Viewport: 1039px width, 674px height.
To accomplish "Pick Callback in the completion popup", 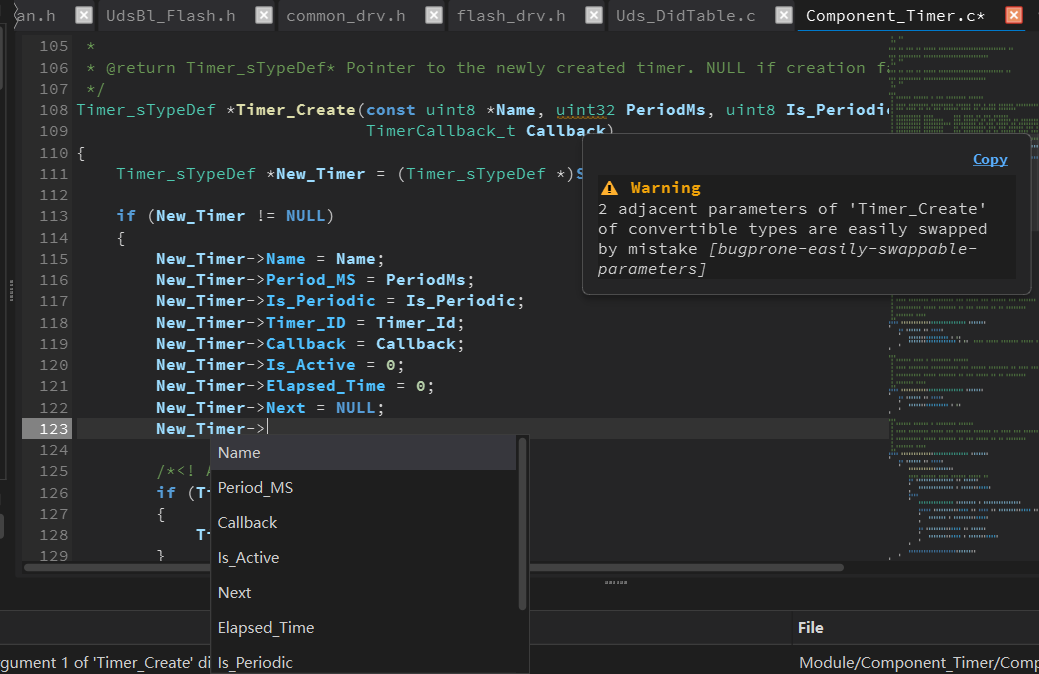I will pos(363,523).
